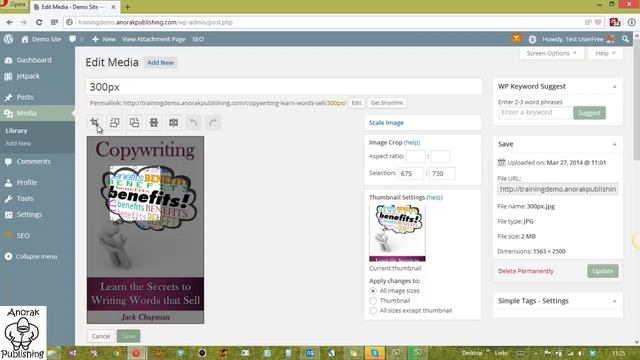This screenshot has height=360, width=640.
Task: Click File URL field
Action: pos(558,189)
